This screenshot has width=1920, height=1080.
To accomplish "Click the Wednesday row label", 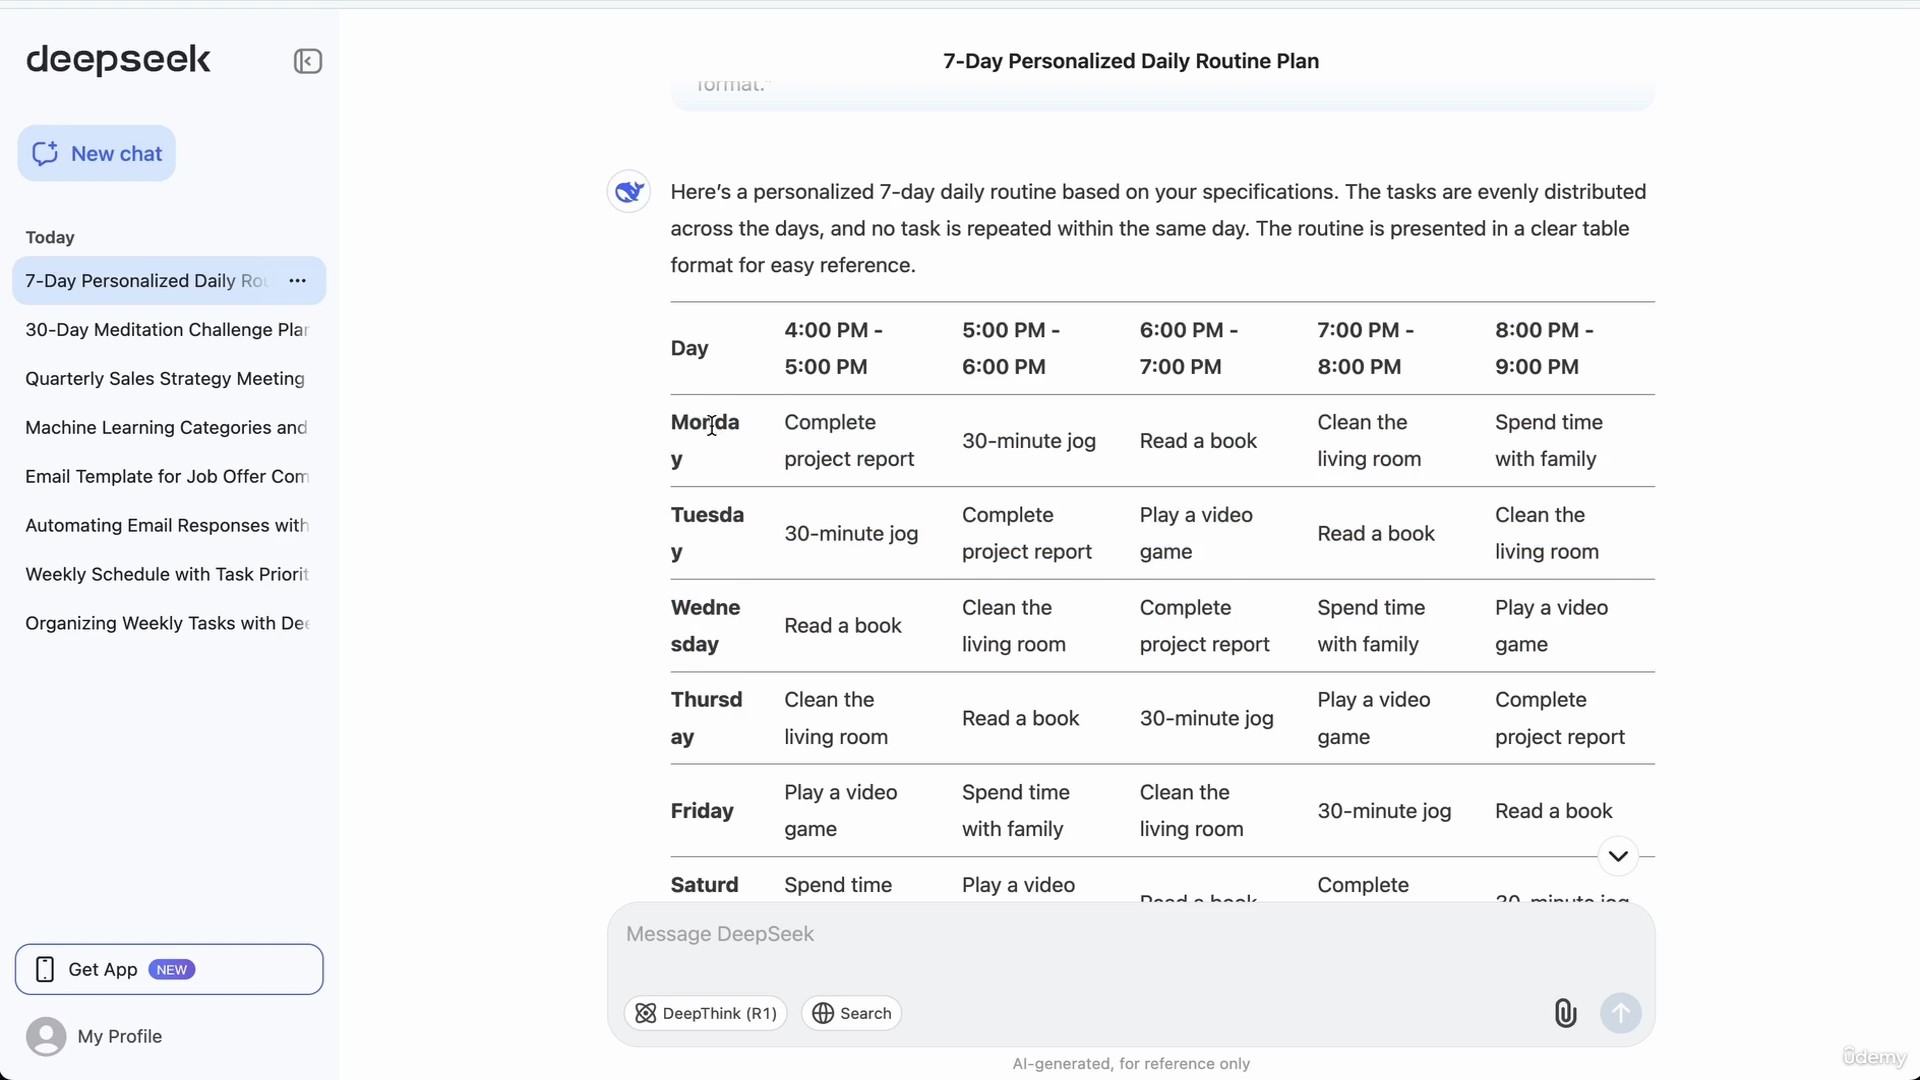I will (706, 626).
